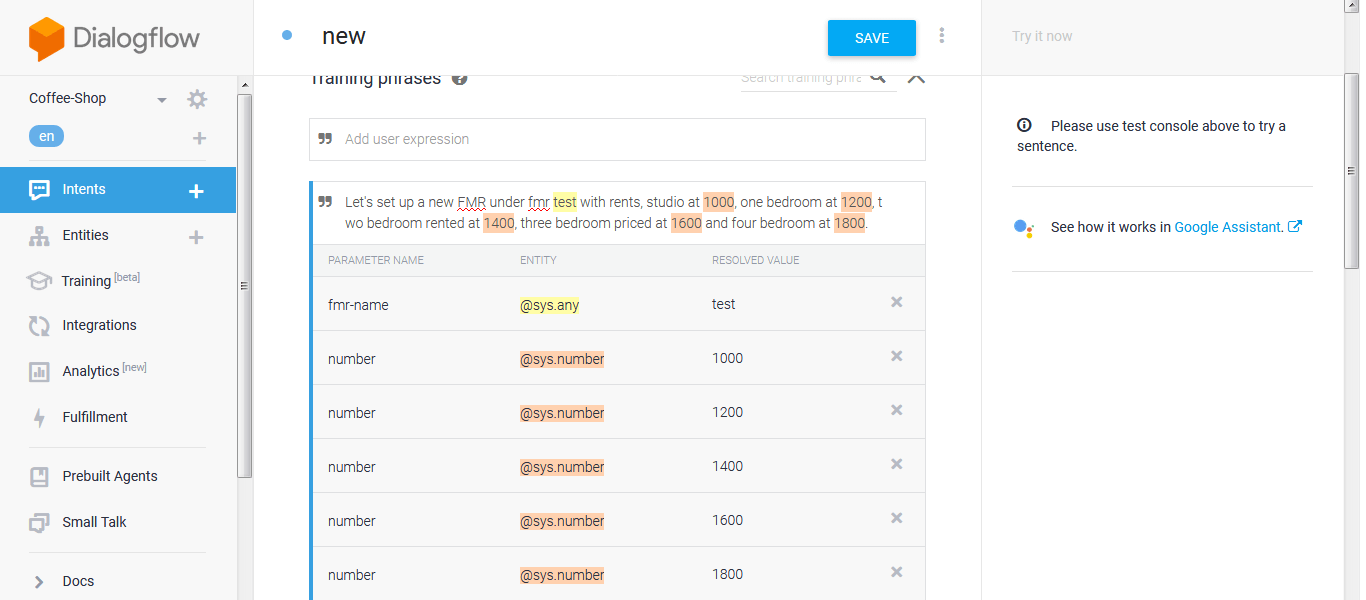Open Prebuilt Agents in the sidebar
The height and width of the screenshot is (600, 1366).
110,476
